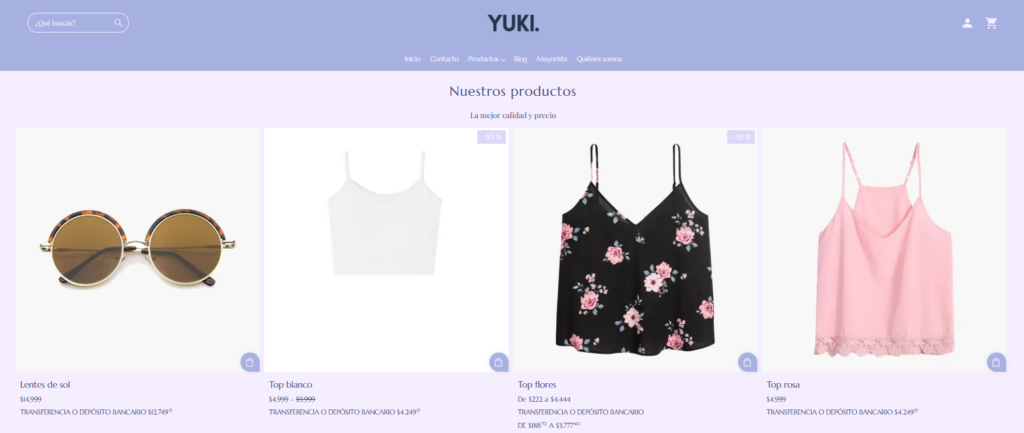The height and width of the screenshot is (433, 1024).
Task: Add Top rosa via bag icon
Action: (996, 362)
